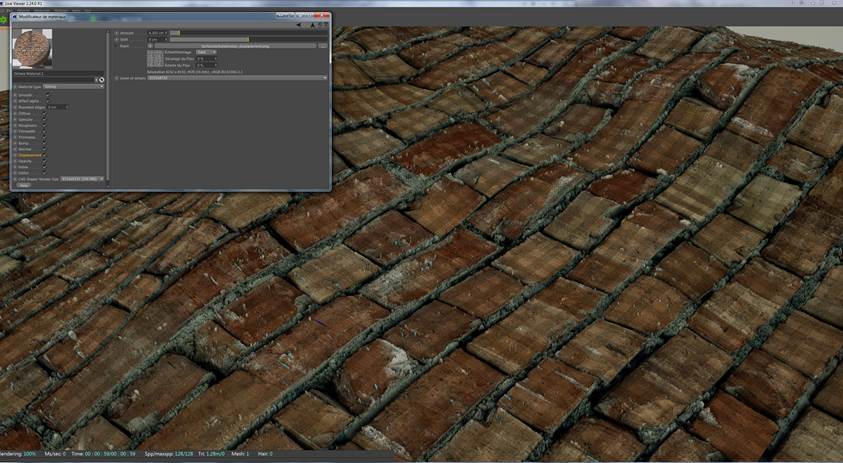Toggle the Diffuse channel checkbox

pos(45,113)
